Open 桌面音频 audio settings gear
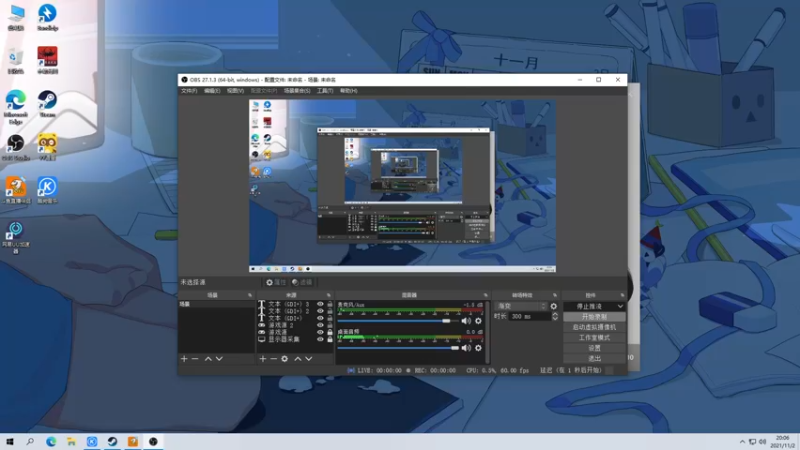800x450 pixels. click(x=478, y=348)
